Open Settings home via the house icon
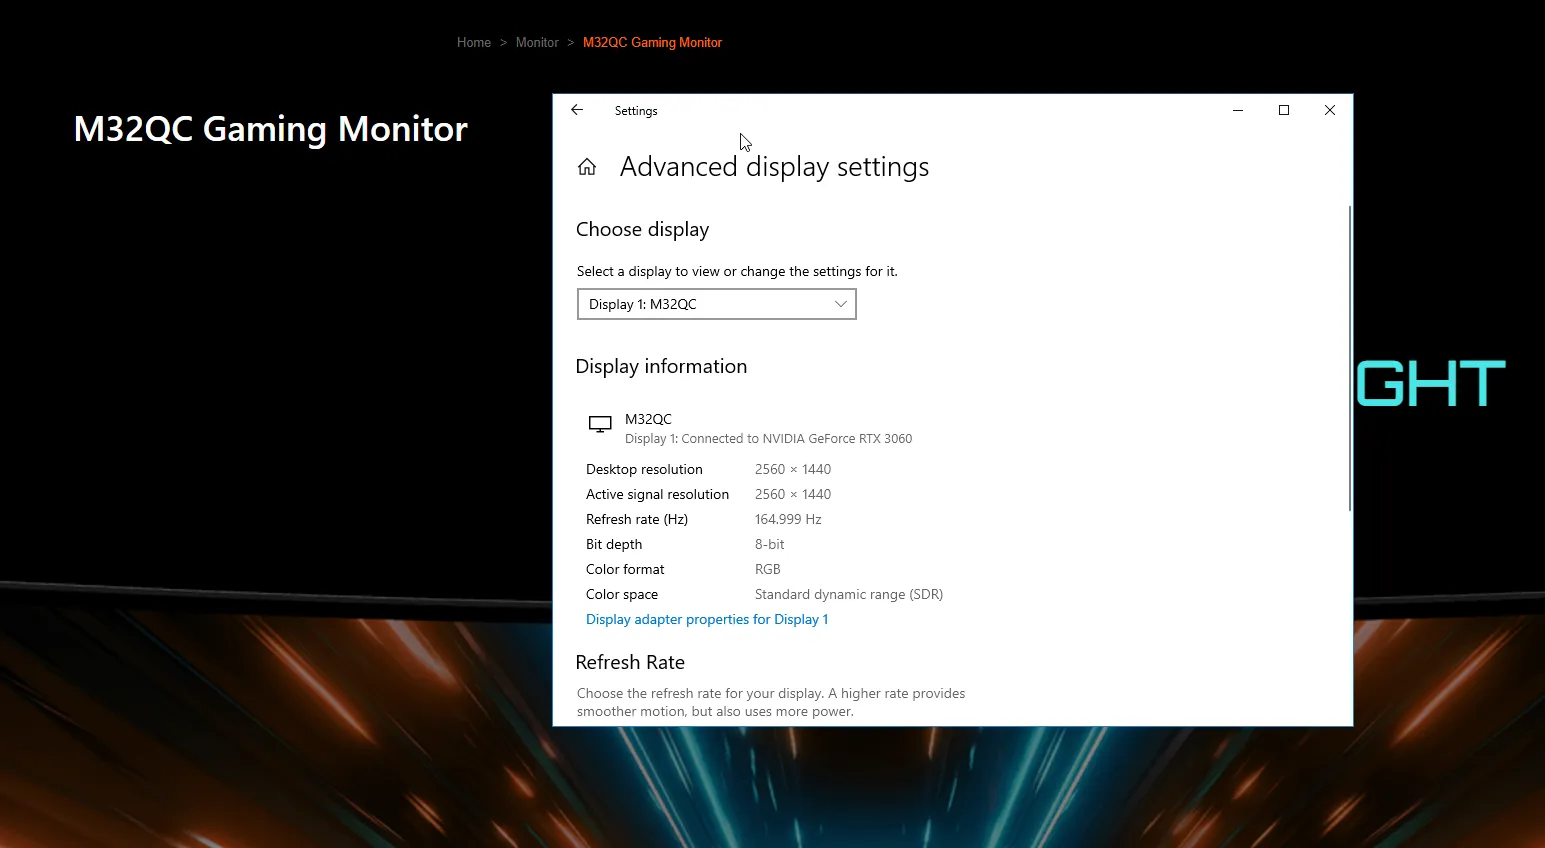This screenshot has width=1545, height=848. coord(587,167)
